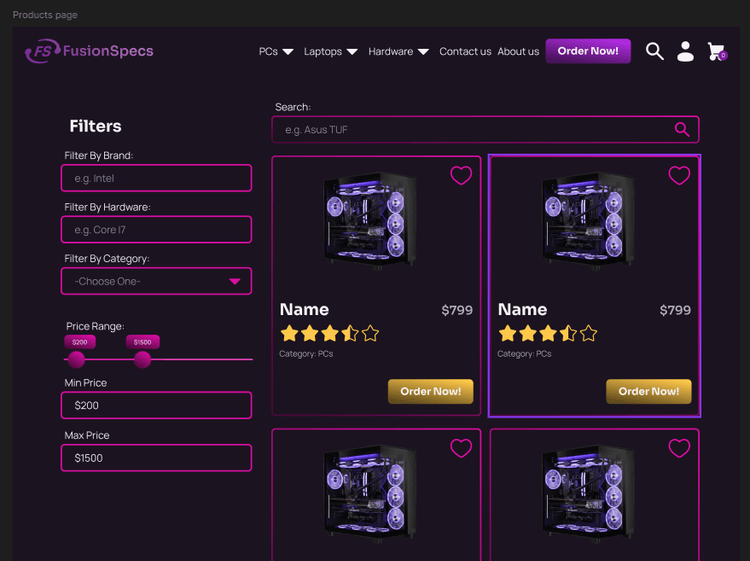Click the $200 price badge above slider
Viewport: 750px width, 561px height.
(x=80, y=342)
